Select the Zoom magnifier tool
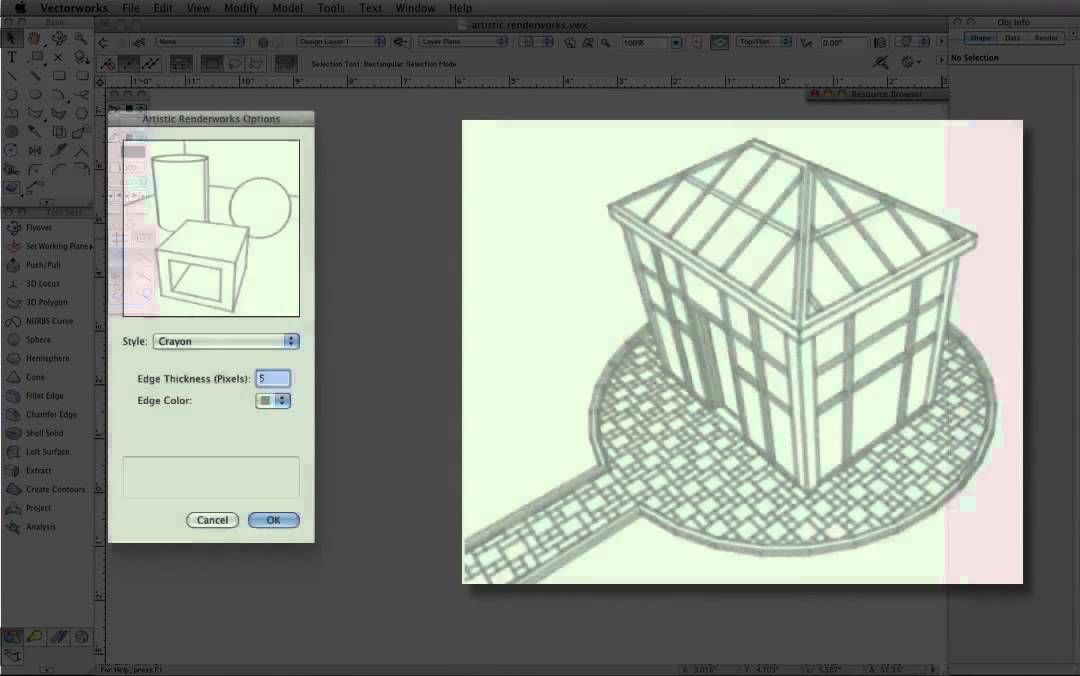The image size is (1080, 676). tap(81, 38)
